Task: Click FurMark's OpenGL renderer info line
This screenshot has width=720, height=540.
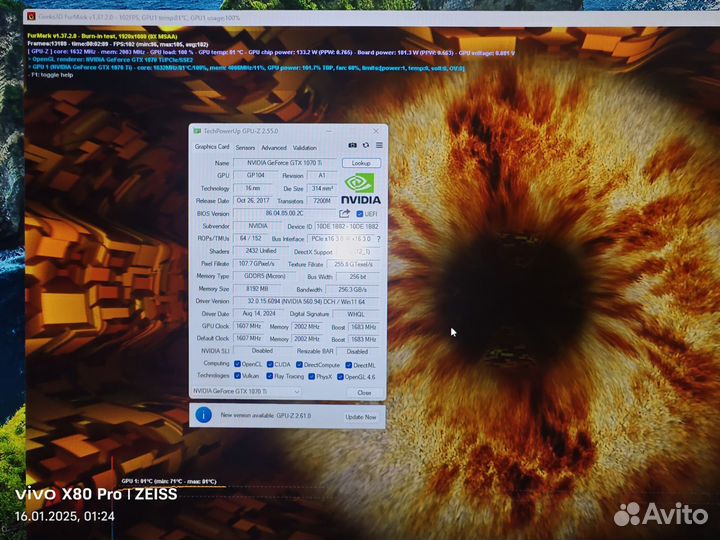Action: 112,60
